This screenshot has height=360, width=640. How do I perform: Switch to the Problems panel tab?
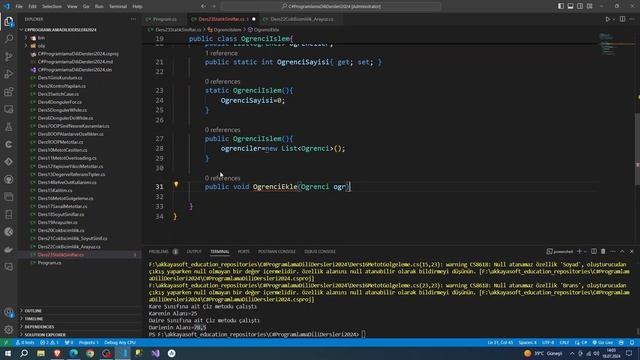pyautogui.click(x=159, y=251)
